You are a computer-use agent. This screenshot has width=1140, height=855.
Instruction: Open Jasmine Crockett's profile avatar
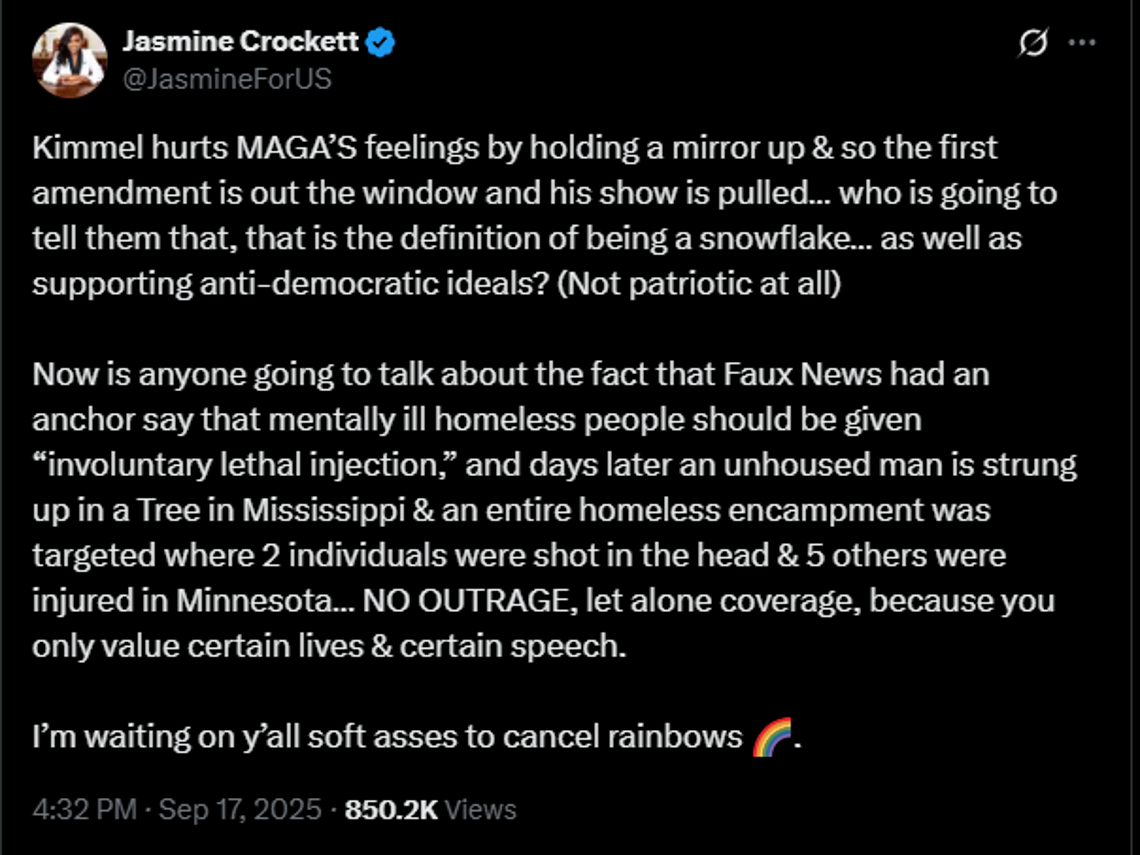pyautogui.click(x=70, y=60)
